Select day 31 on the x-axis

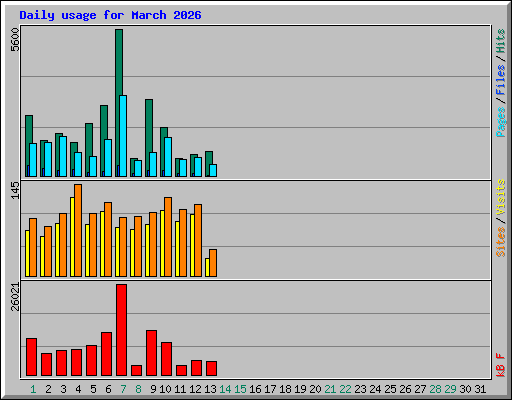[480, 389]
